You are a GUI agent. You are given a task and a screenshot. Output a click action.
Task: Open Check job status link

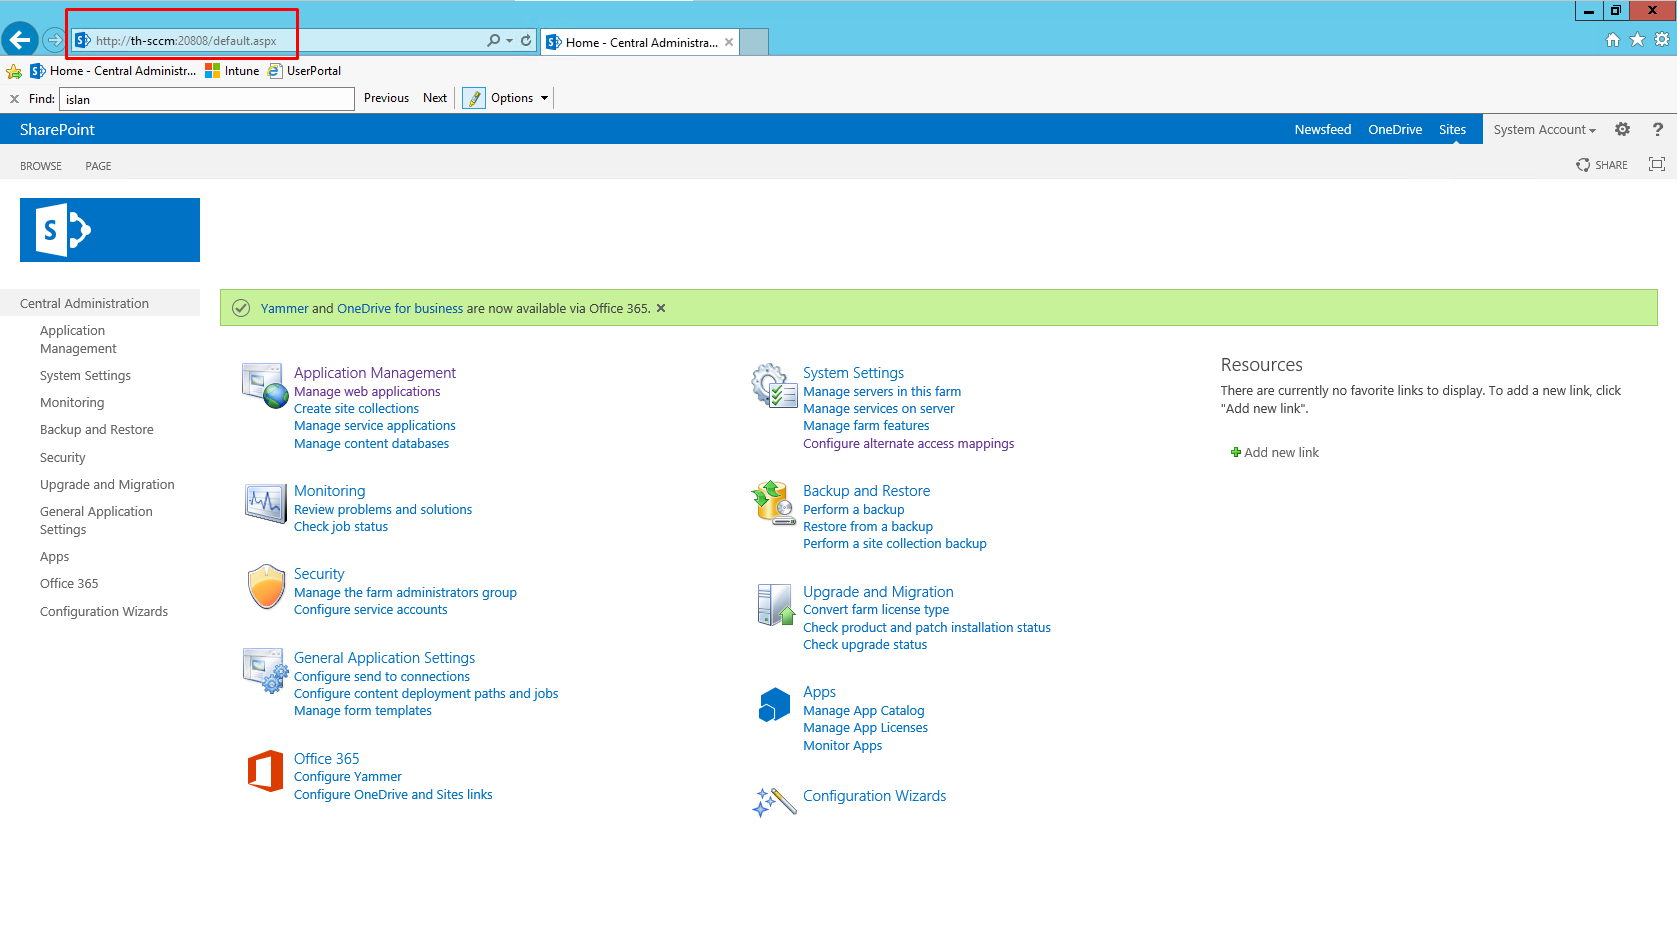click(341, 527)
